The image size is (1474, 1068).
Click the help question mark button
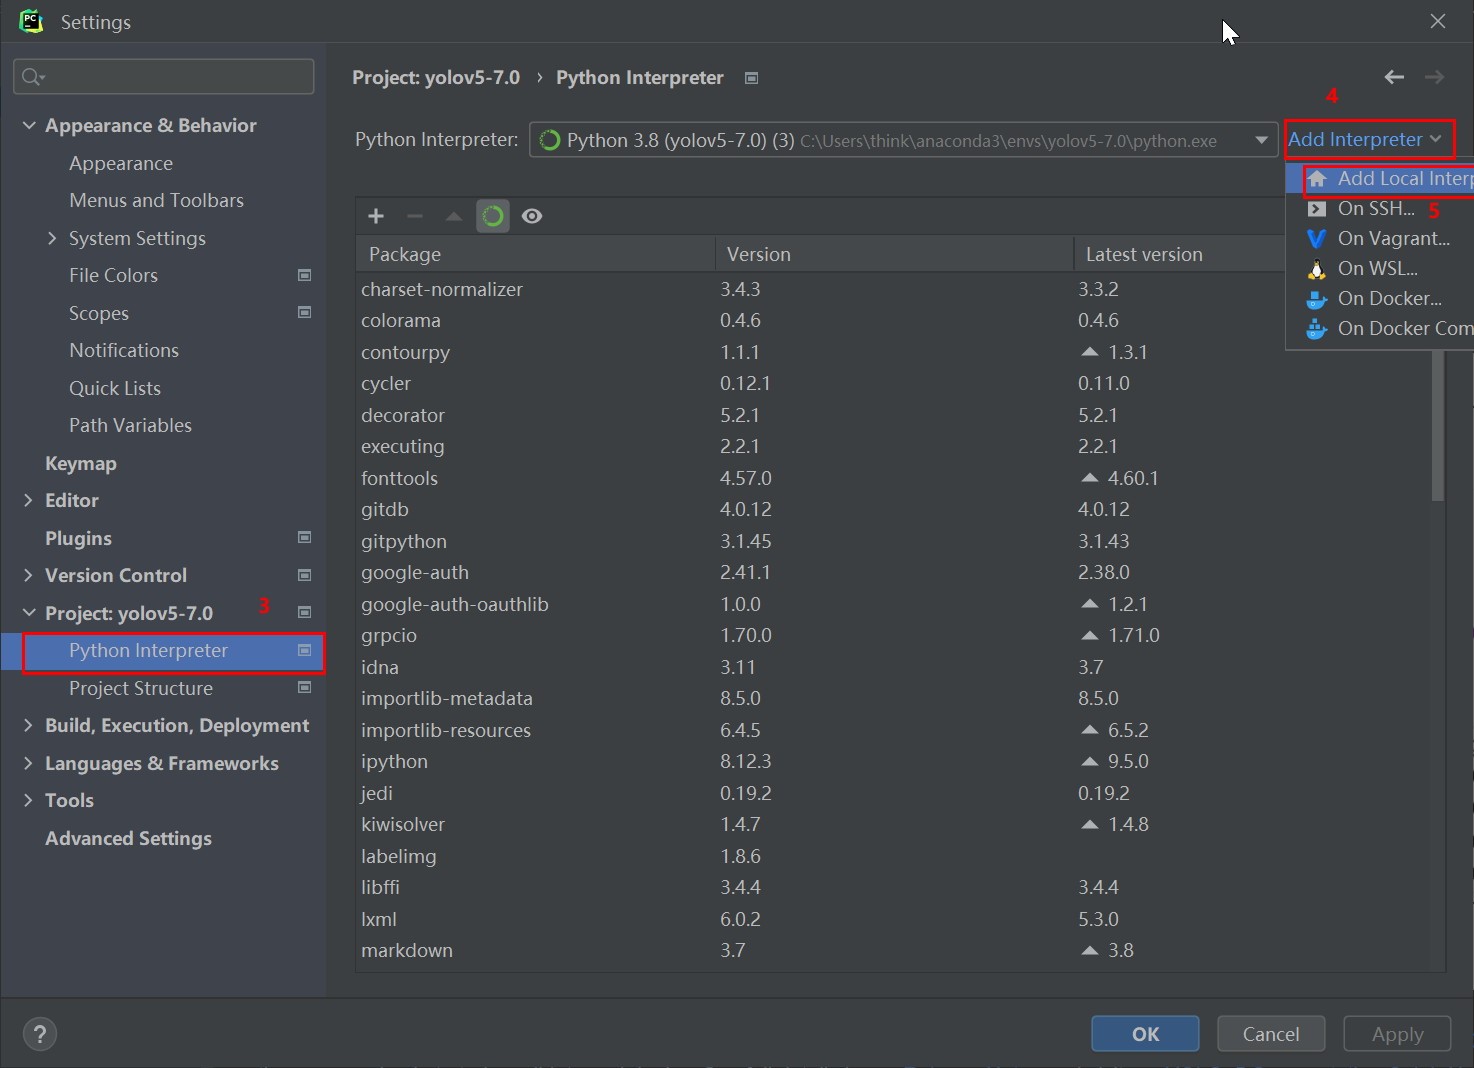[40, 1034]
